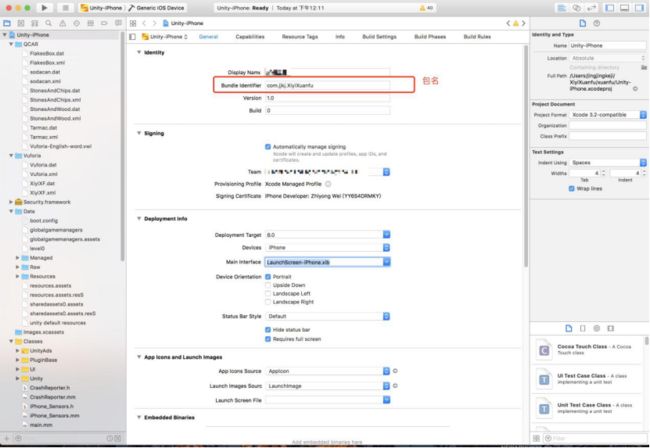Open related items grid in jump bar
The height and width of the screenshot is (448, 650).
(133, 23)
